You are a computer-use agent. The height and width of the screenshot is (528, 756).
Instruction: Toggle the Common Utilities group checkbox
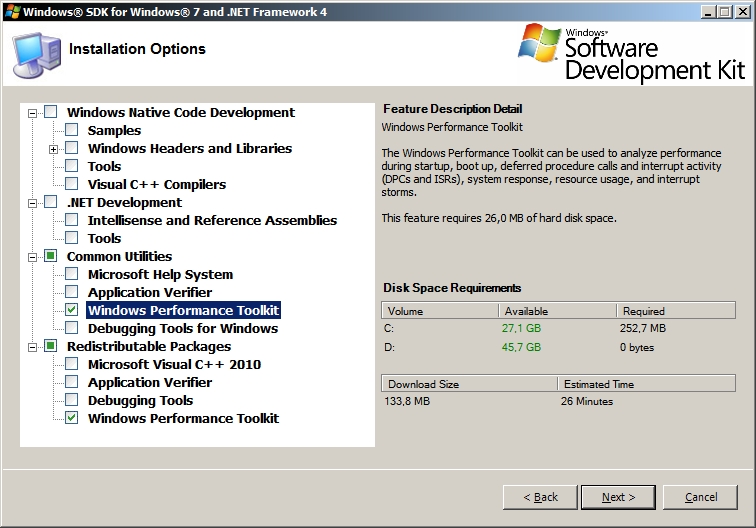click(51, 256)
